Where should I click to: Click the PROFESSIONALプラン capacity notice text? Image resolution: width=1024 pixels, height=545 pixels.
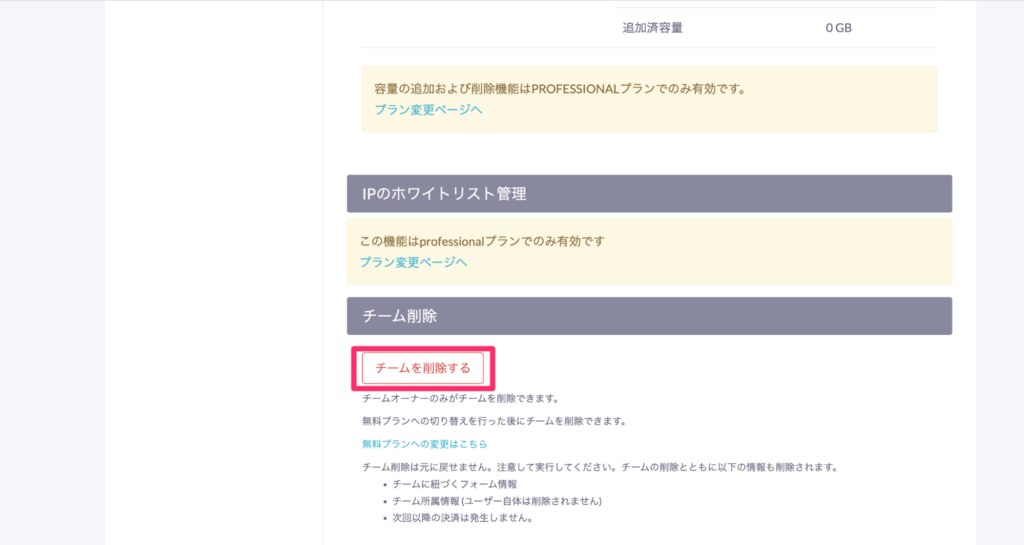coord(560,89)
